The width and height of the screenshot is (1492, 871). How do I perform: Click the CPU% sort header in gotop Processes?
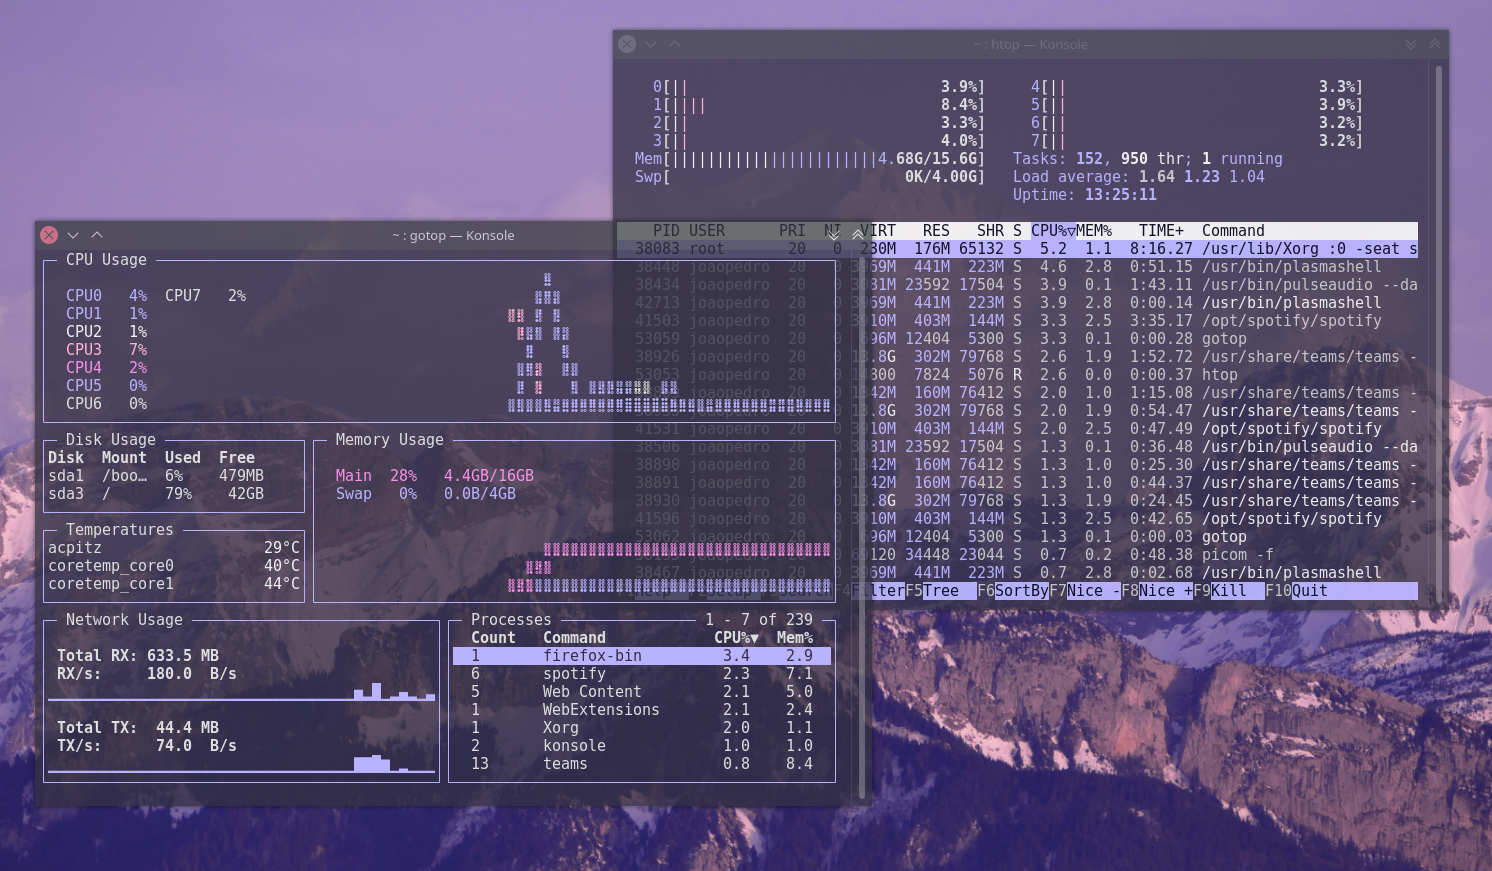click(736, 638)
